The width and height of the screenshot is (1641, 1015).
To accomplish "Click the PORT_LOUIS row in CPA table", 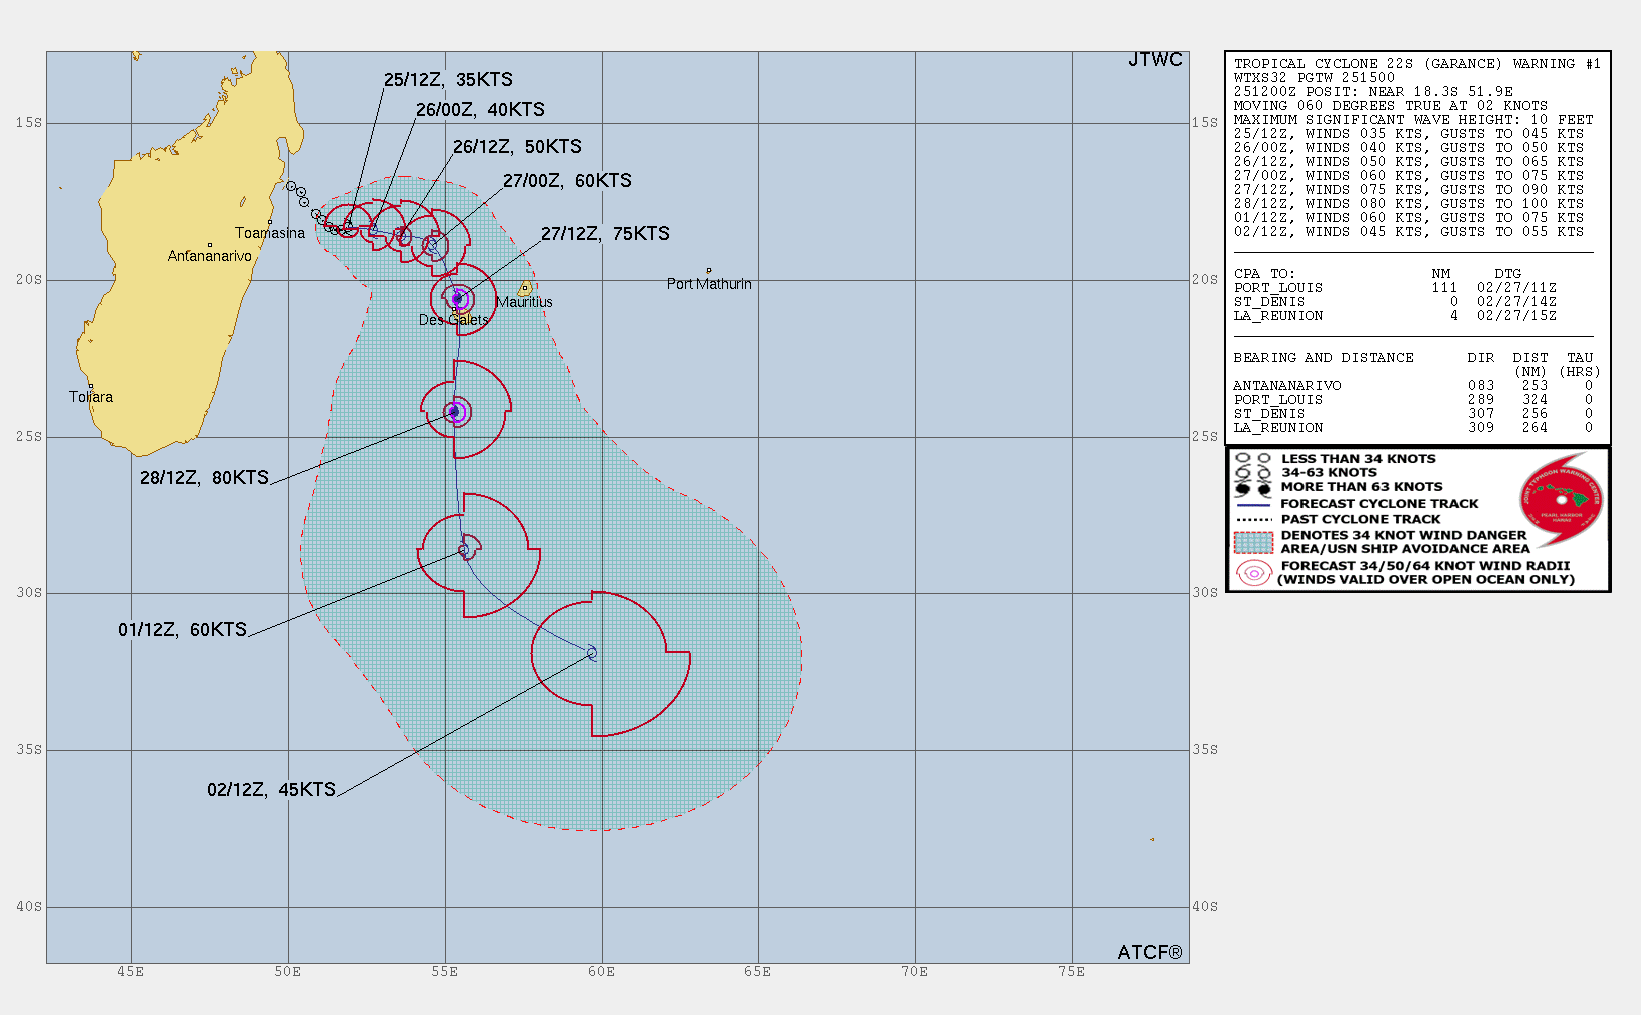I will tap(1395, 288).
